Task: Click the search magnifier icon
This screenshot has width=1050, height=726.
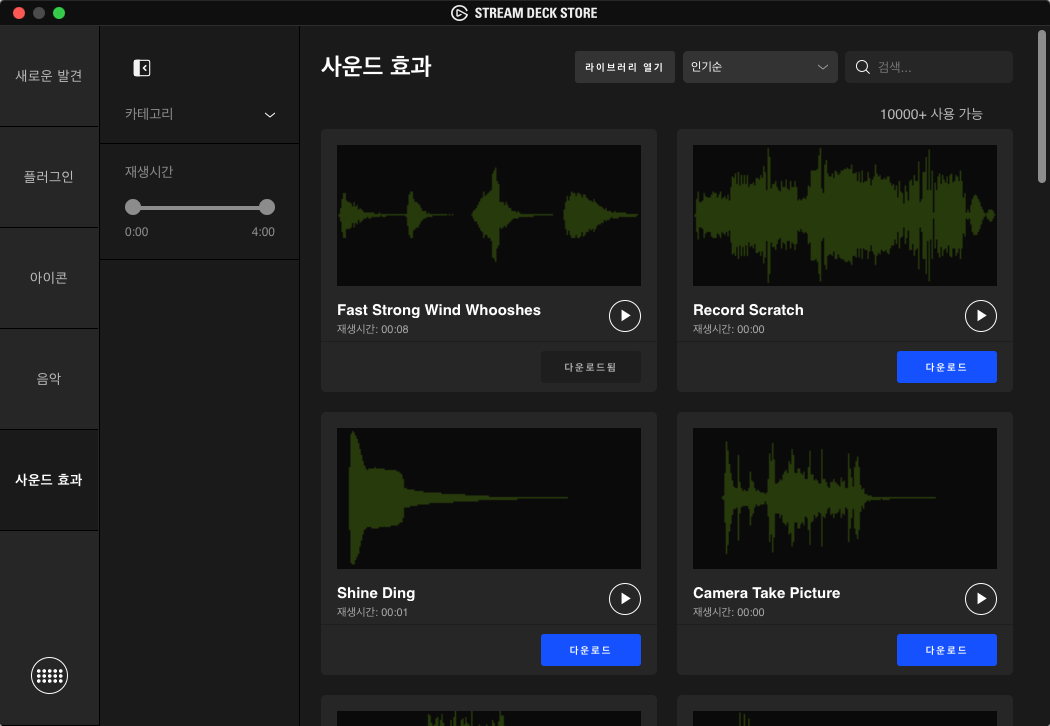Action: 862,67
